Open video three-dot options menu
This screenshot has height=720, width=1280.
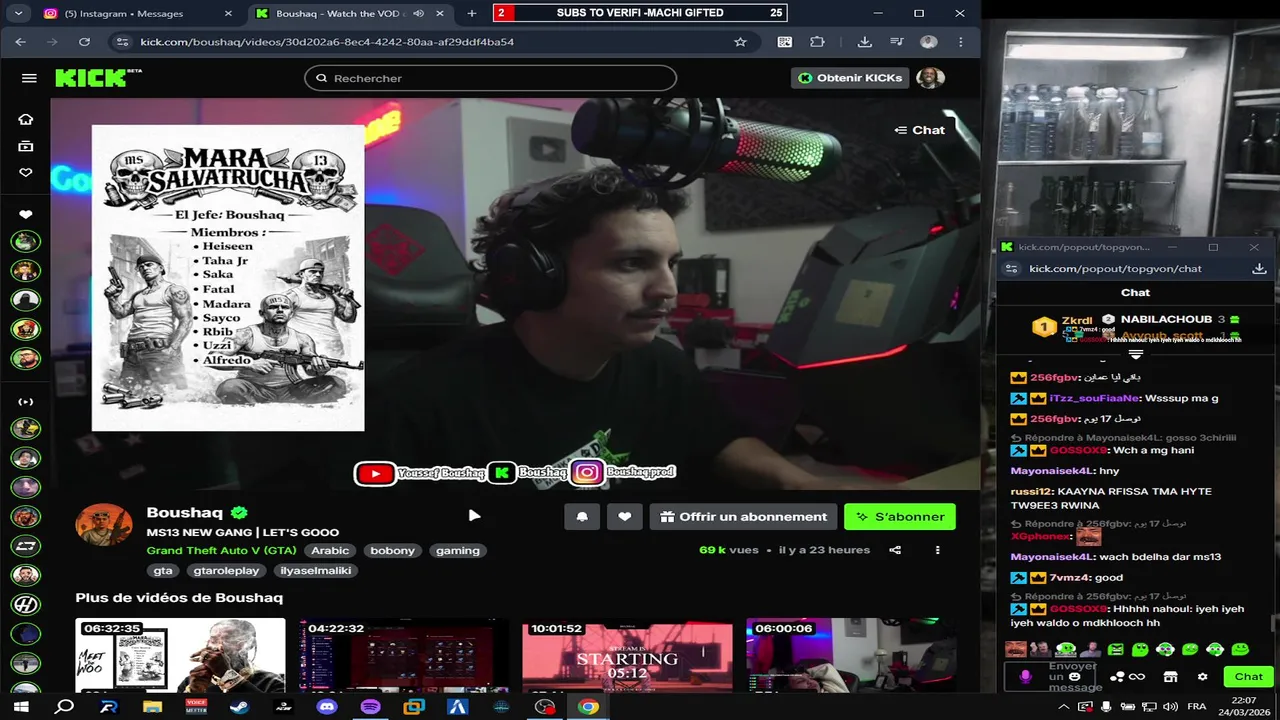[937, 550]
